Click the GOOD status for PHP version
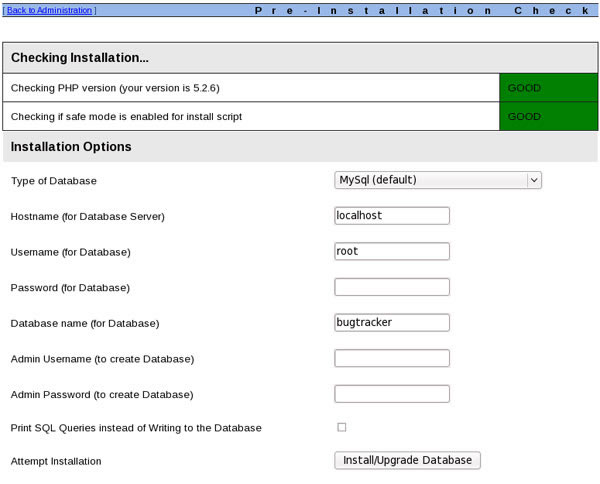This screenshot has width=600, height=484. pos(548,88)
